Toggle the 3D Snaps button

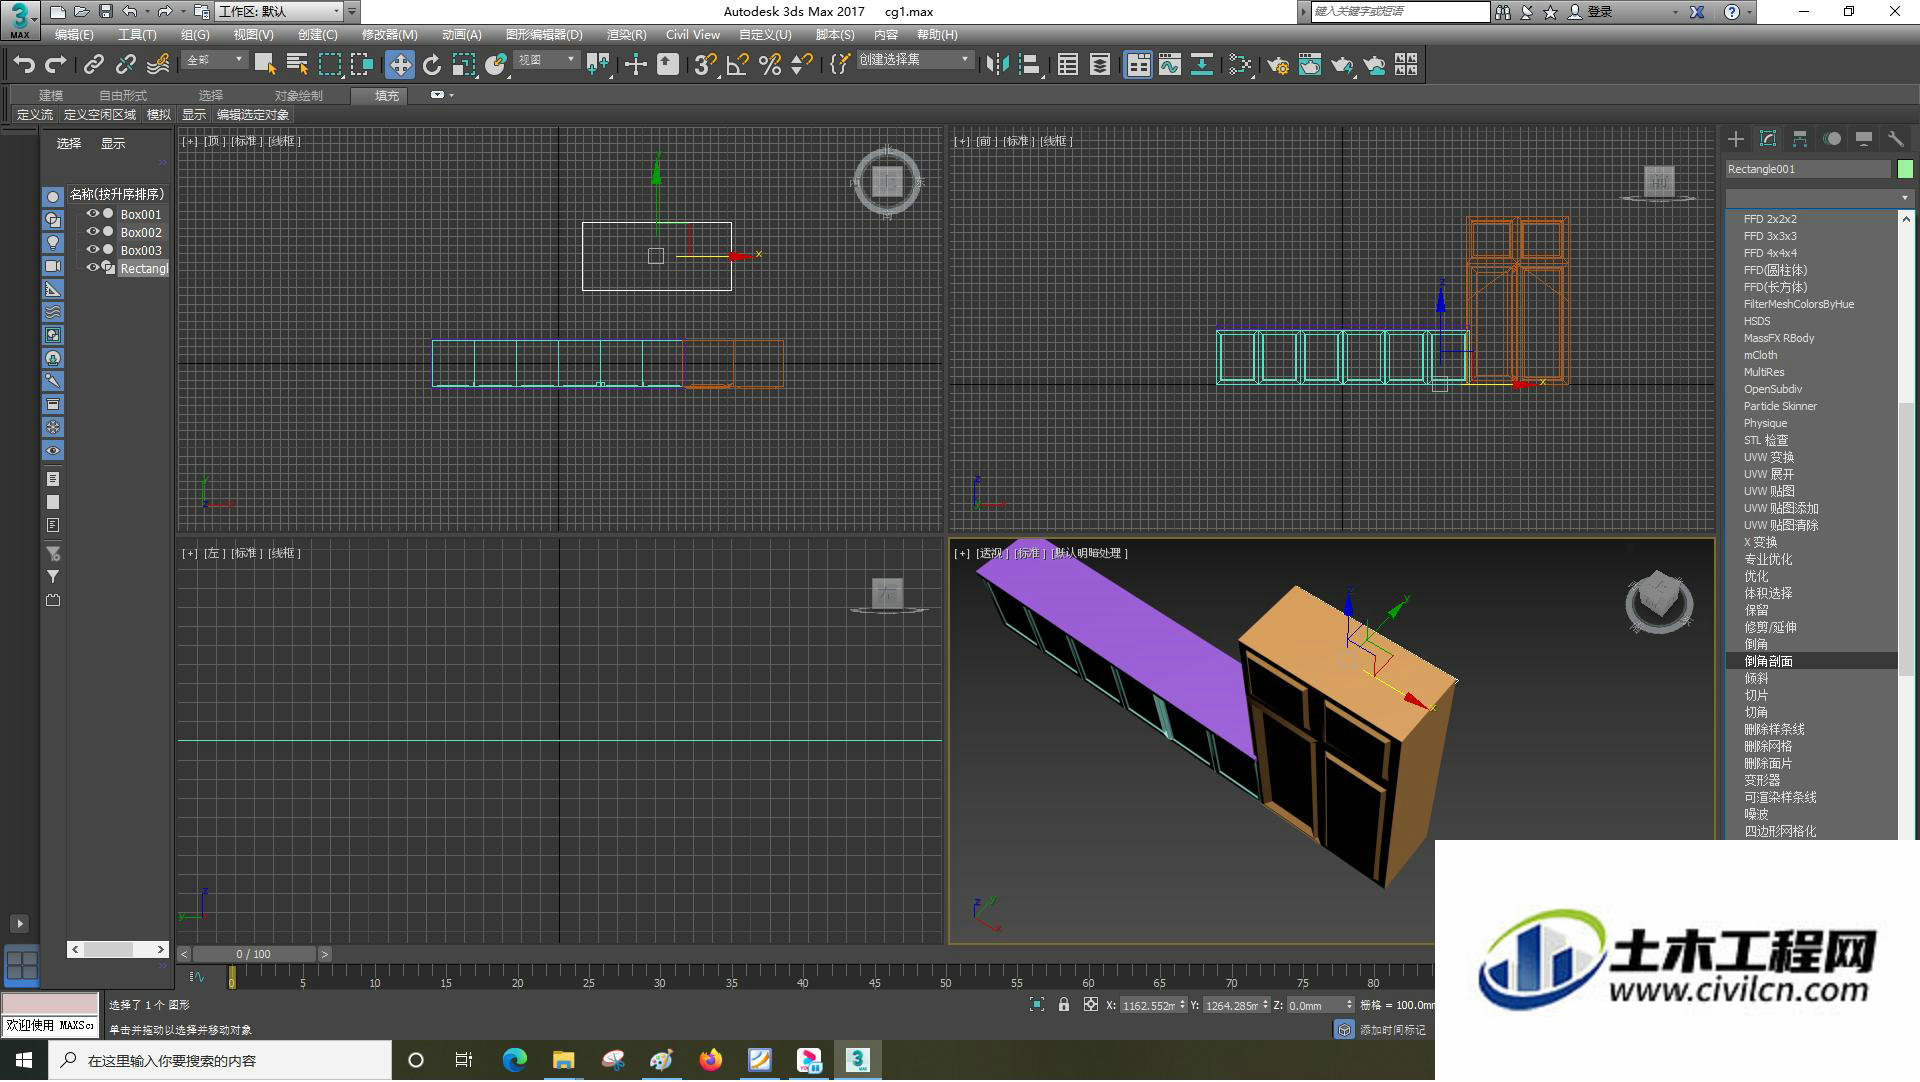tap(705, 65)
